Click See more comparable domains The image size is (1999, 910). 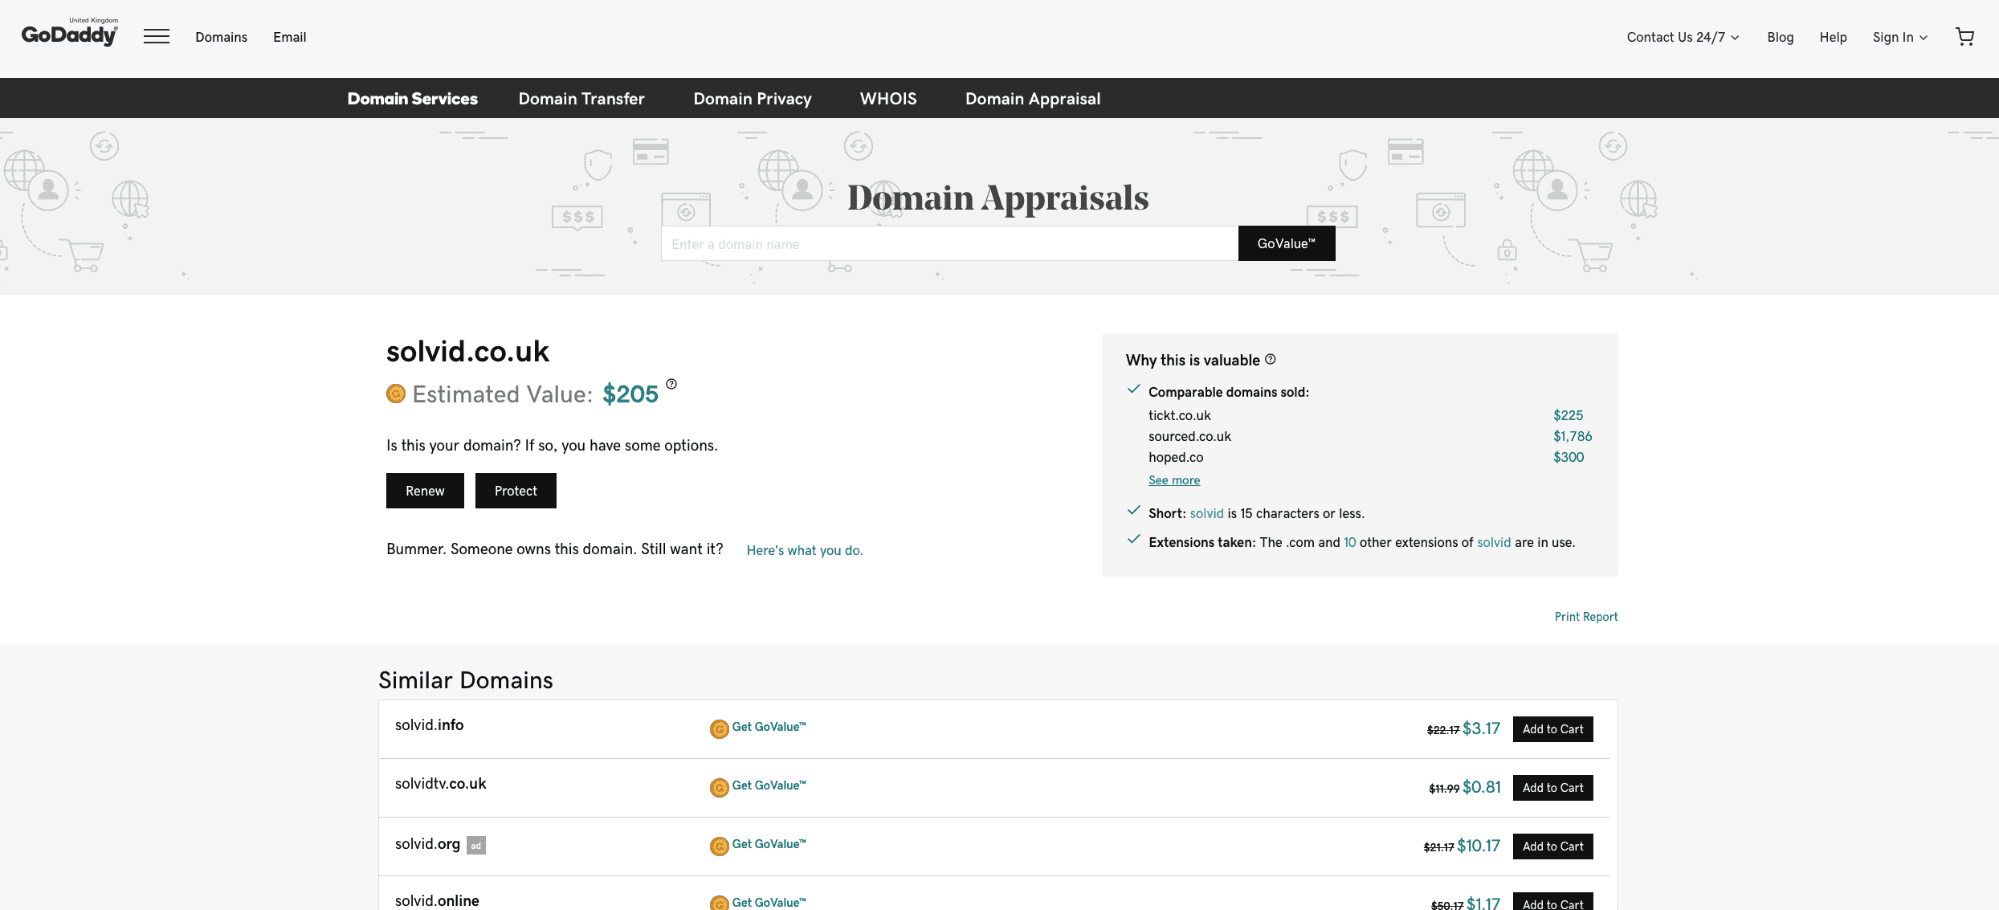pyautogui.click(x=1174, y=480)
